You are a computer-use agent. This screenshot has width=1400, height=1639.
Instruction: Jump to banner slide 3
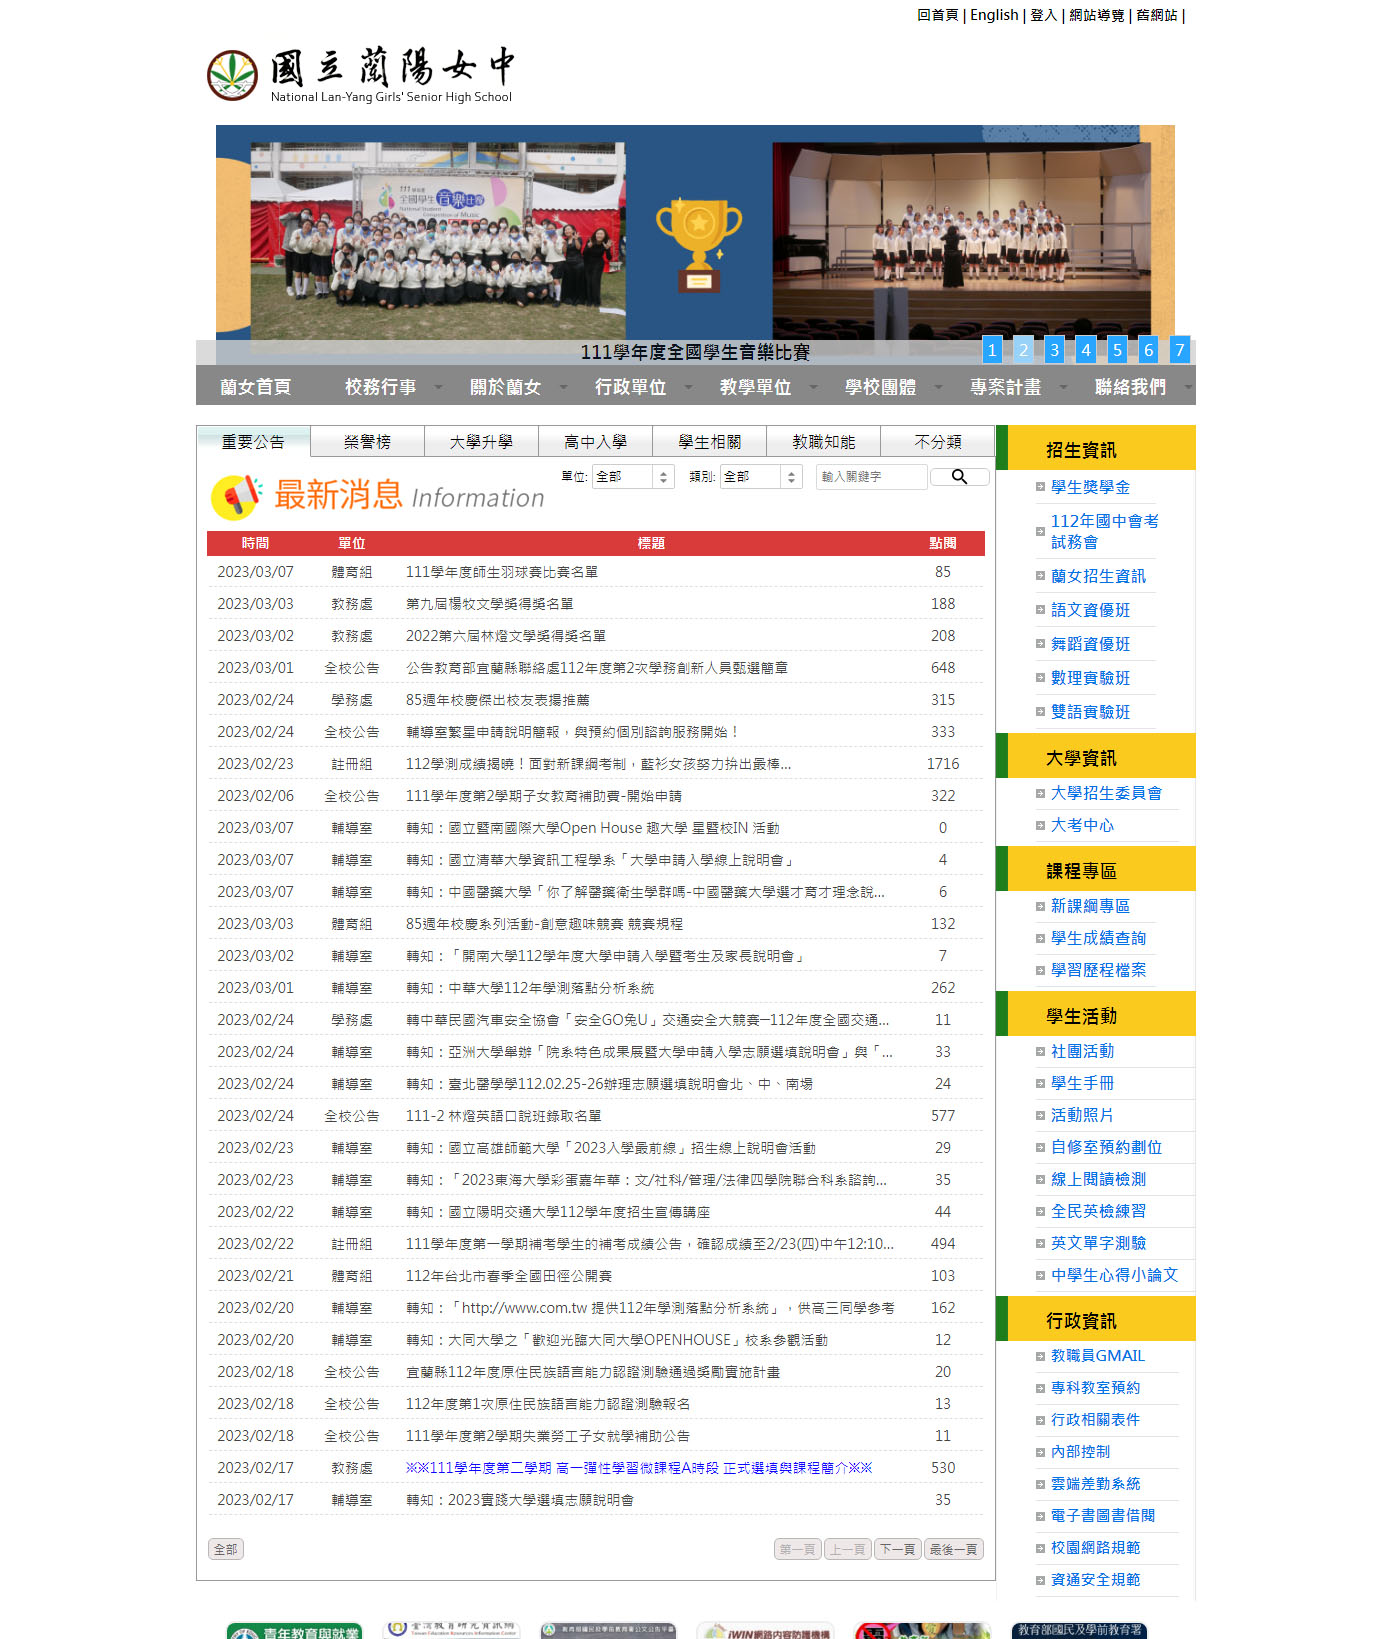coord(1054,350)
